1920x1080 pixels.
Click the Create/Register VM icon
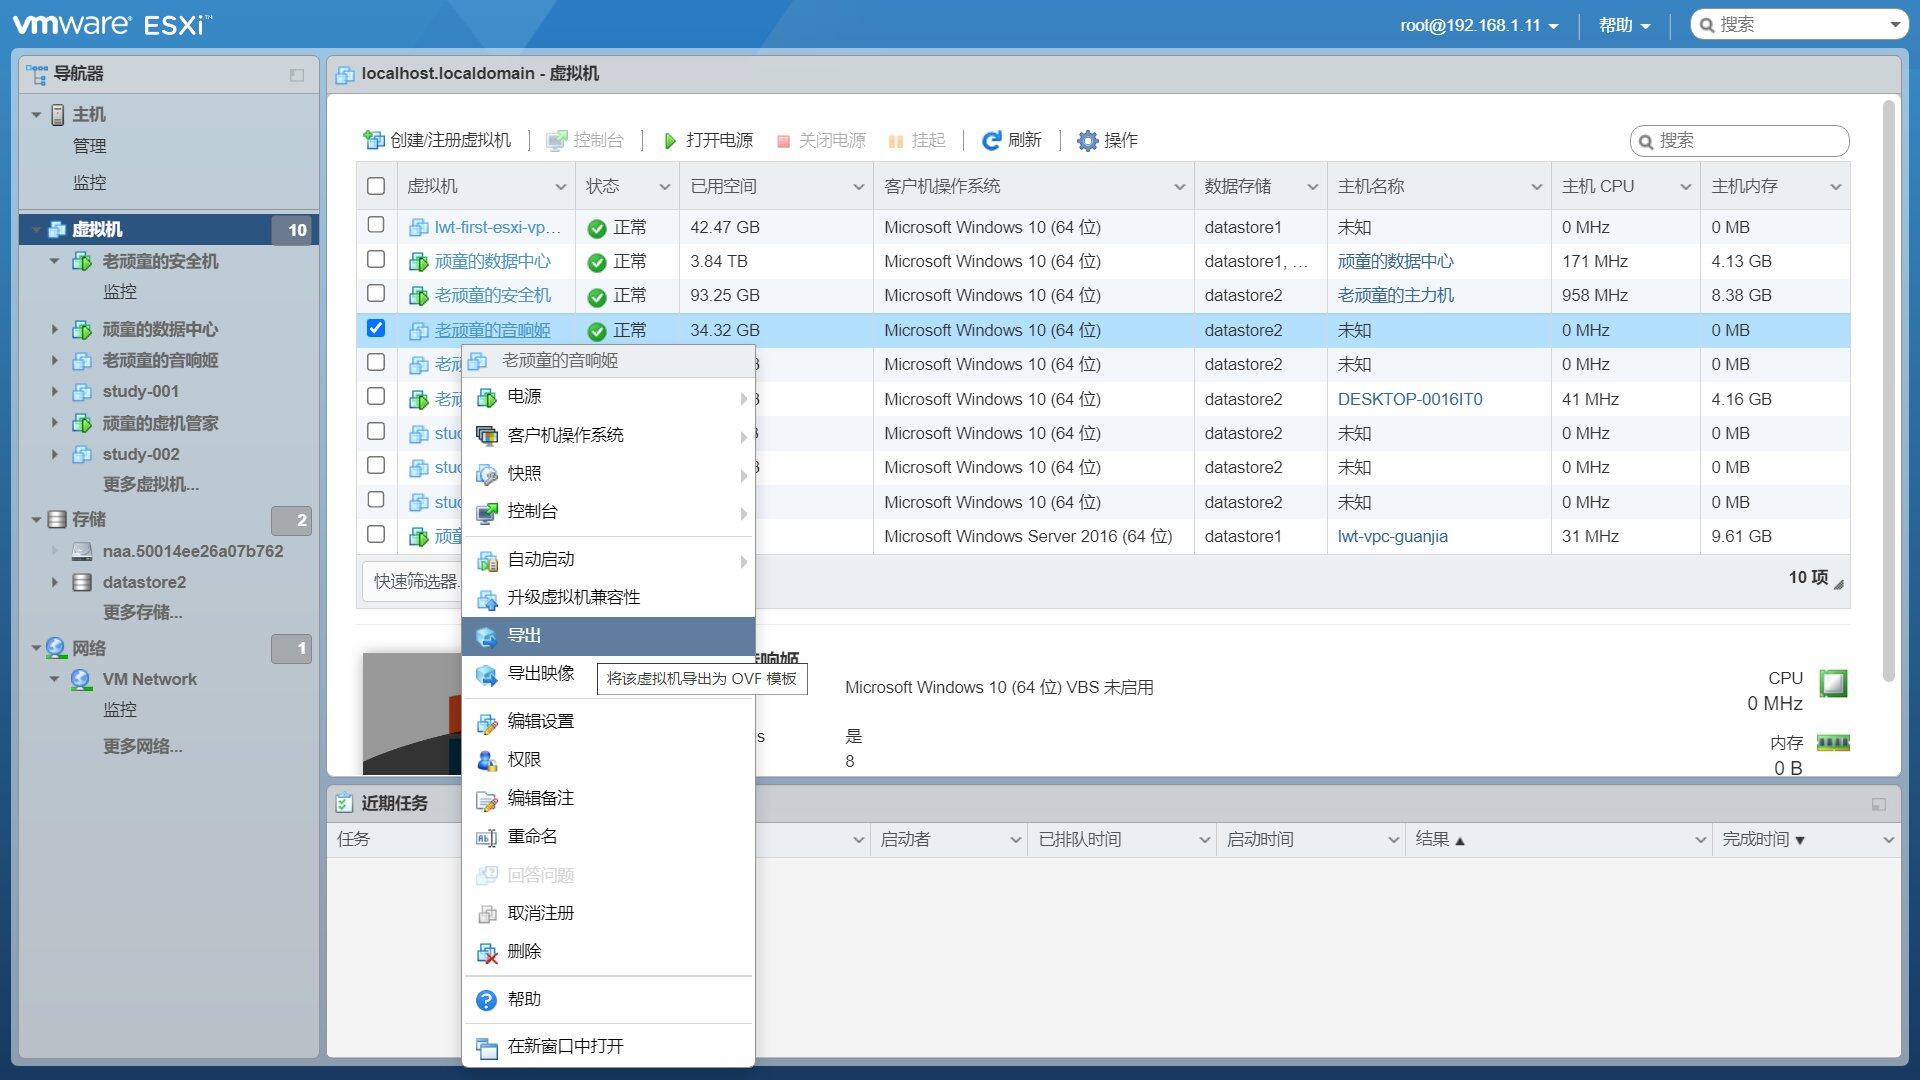374,141
